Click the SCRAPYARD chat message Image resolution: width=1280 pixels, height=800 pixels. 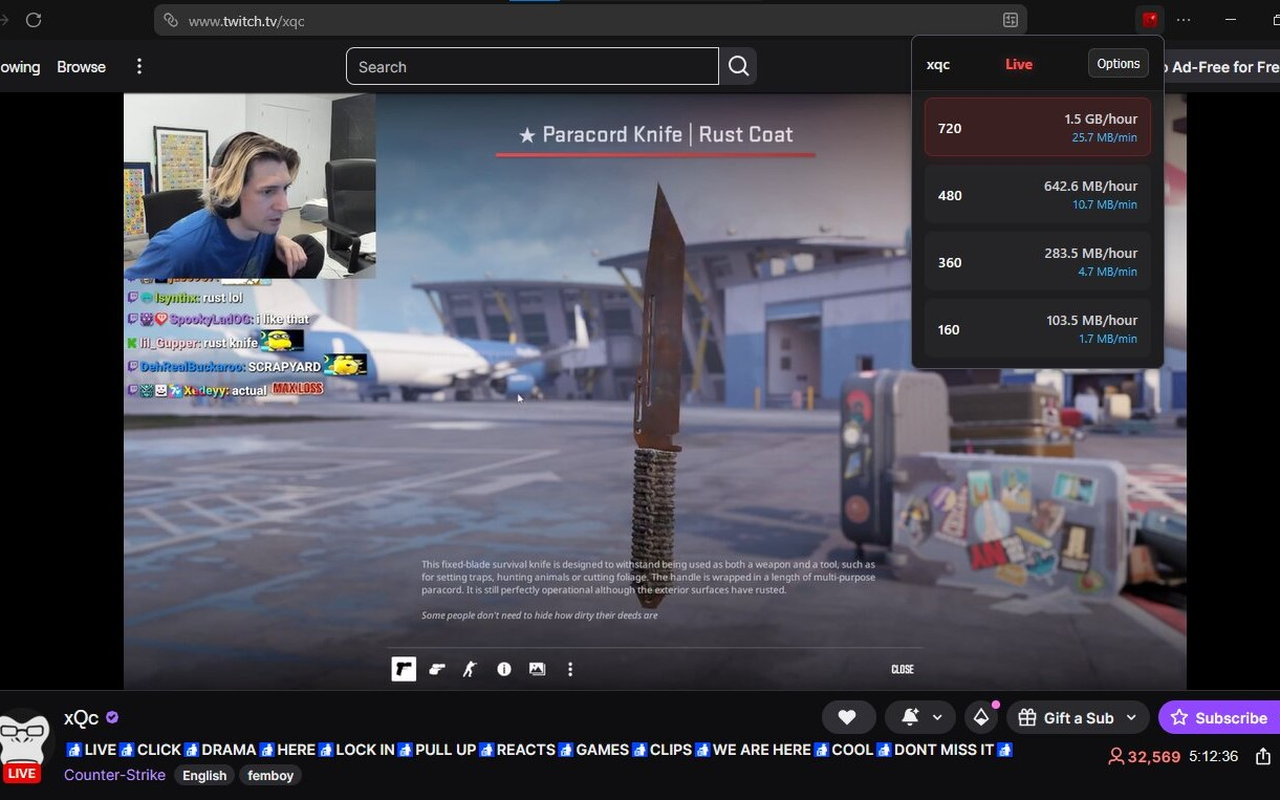click(x=247, y=366)
